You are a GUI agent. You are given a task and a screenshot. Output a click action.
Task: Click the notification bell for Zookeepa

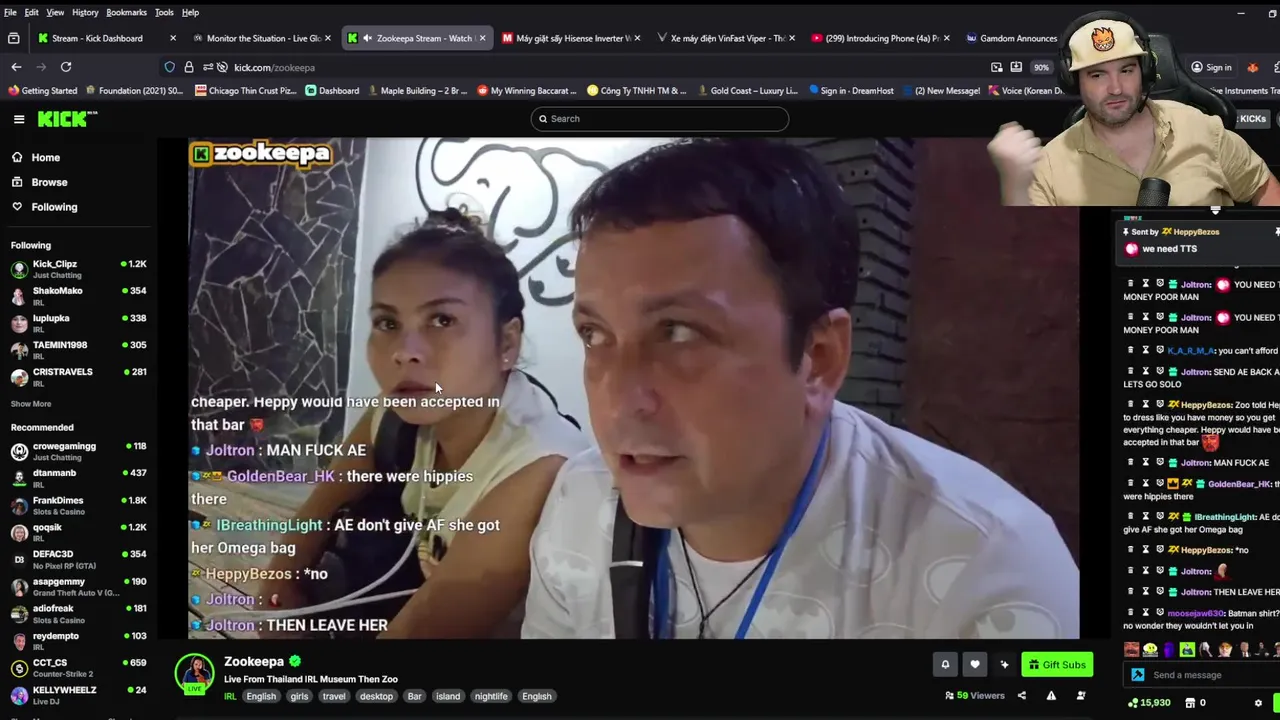click(945, 665)
